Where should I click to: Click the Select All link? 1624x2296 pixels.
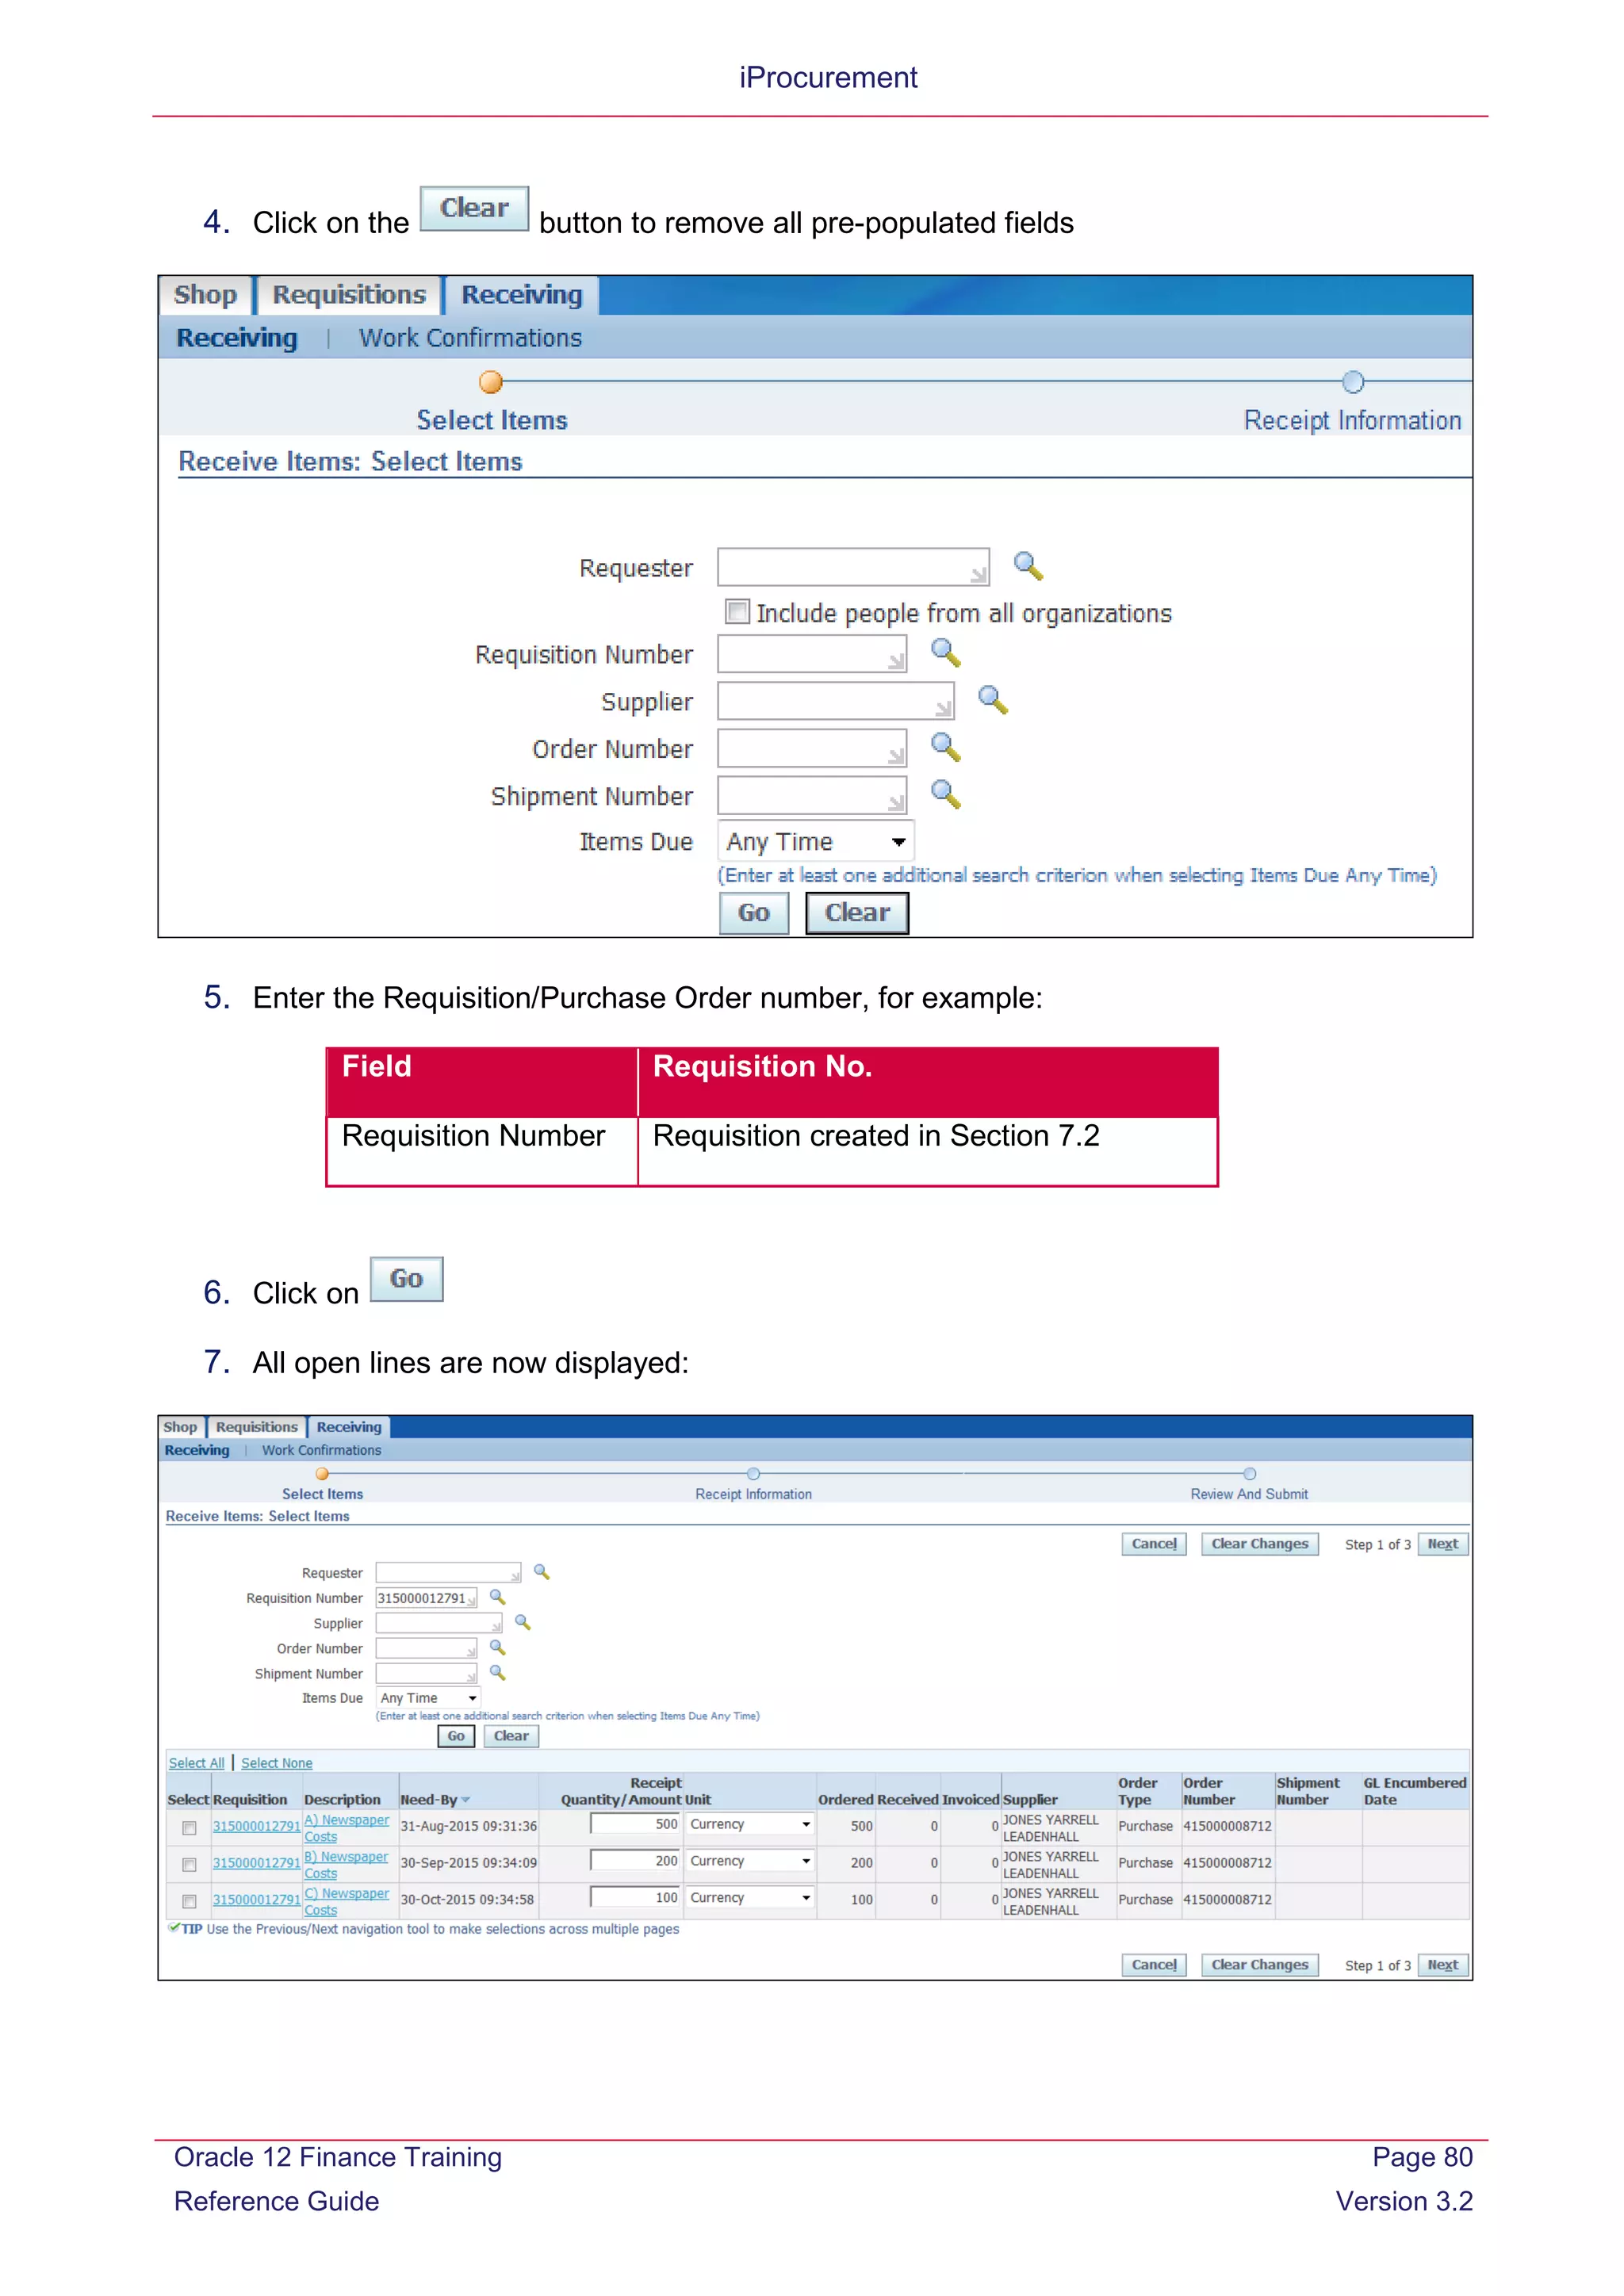(x=196, y=1763)
